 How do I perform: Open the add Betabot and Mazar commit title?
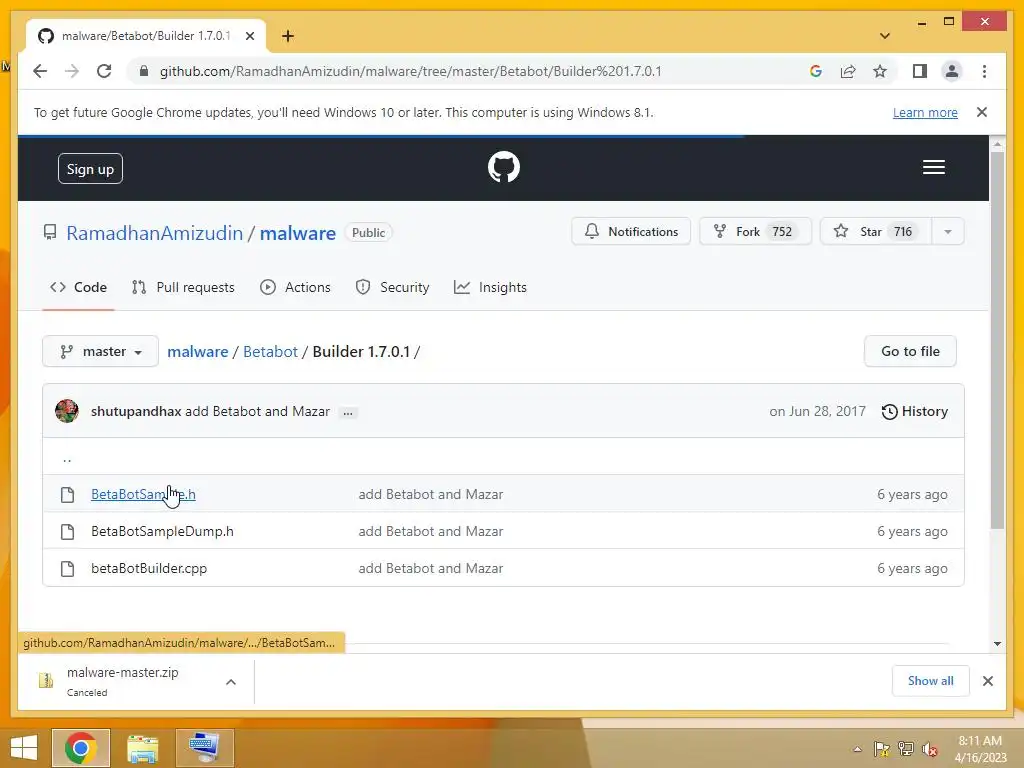pos(257,411)
